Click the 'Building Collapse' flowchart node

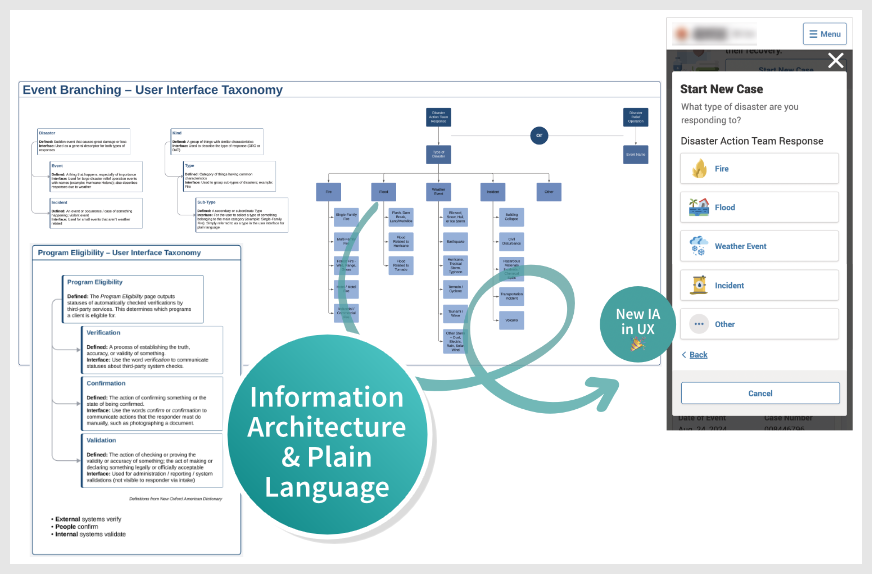tap(511, 217)
